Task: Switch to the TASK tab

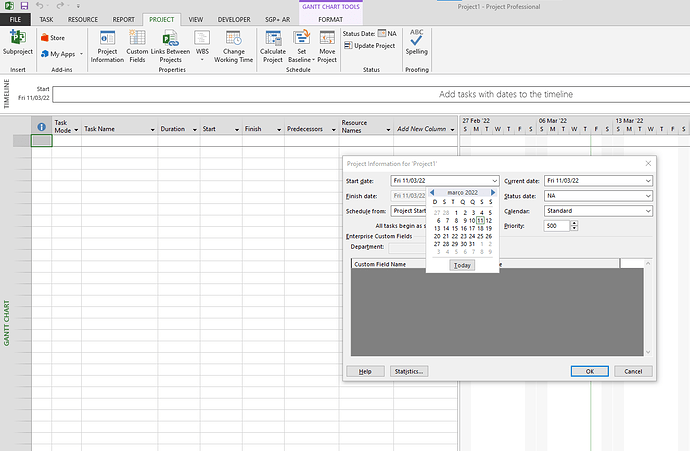Action: click(46, 19)
